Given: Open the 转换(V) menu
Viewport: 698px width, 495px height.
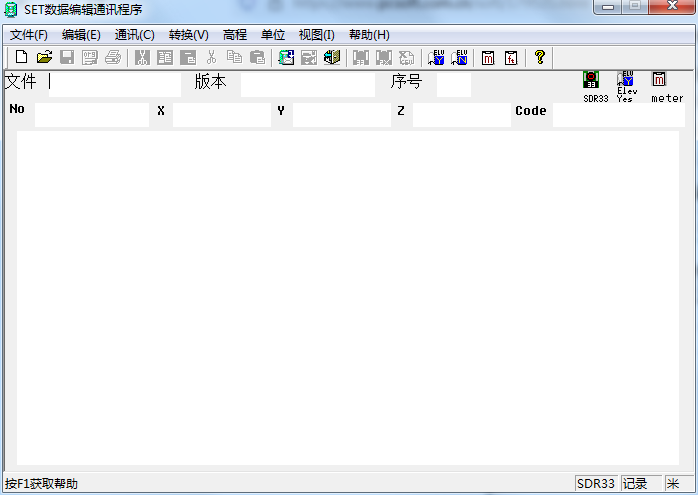Looking at the screenshot, I should (188, 35).
